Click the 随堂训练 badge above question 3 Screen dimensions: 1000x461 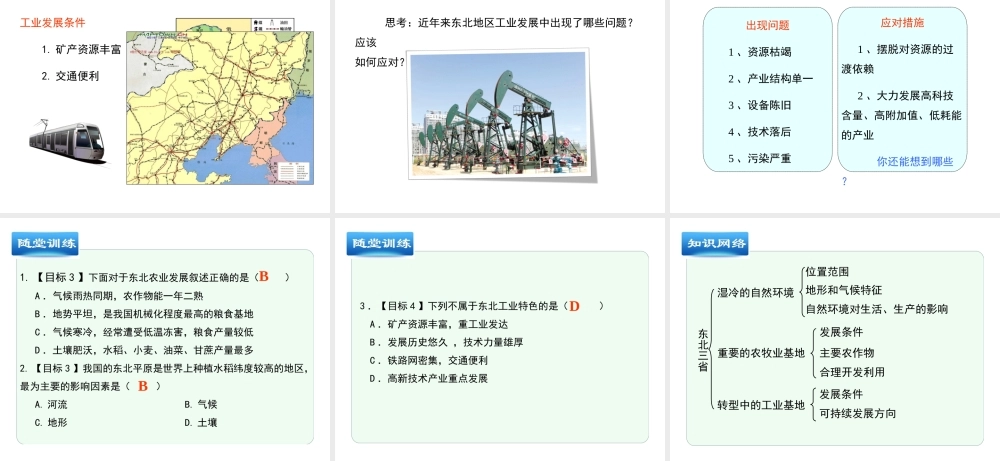coord(381,243)
